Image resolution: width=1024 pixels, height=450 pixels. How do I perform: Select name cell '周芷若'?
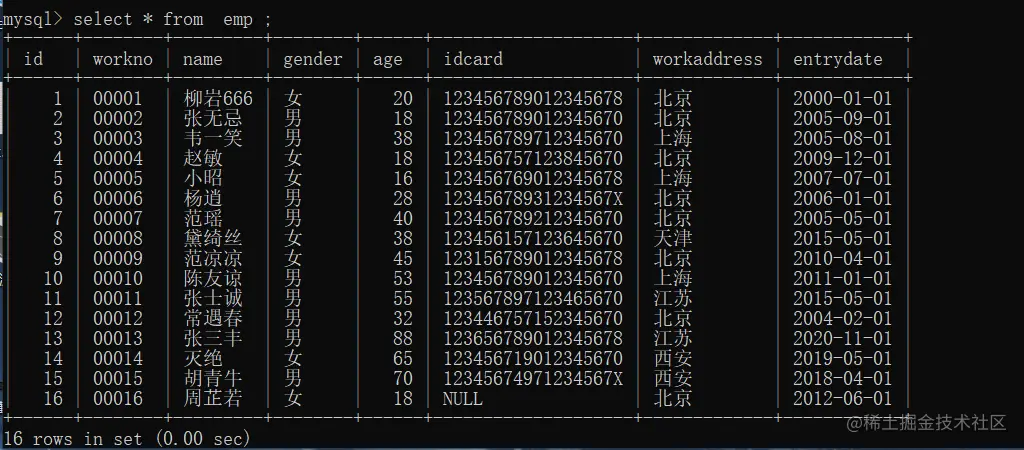point(213,398)
